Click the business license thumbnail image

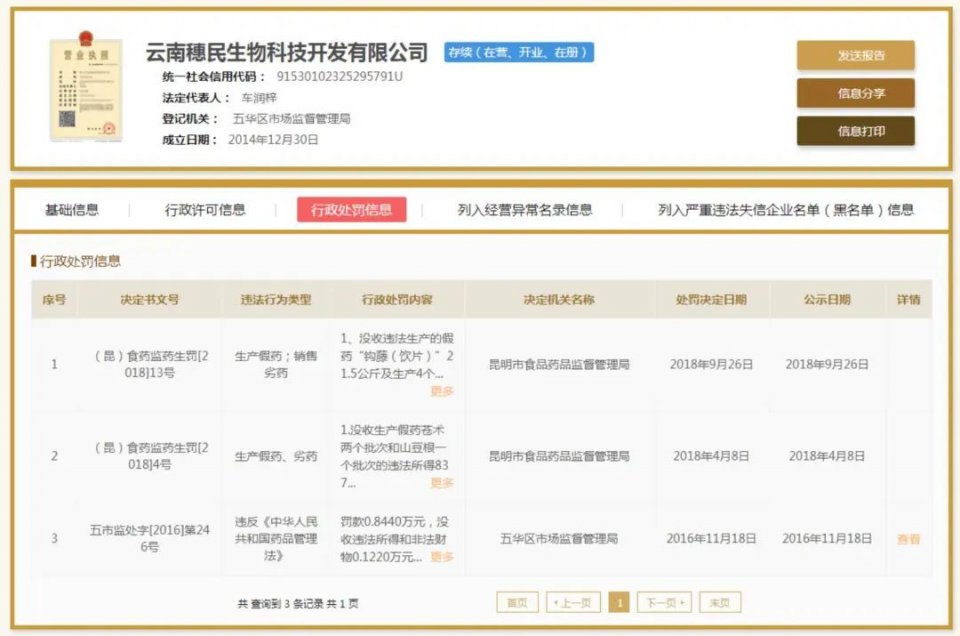pyautogui.click(x=86, y=91)
